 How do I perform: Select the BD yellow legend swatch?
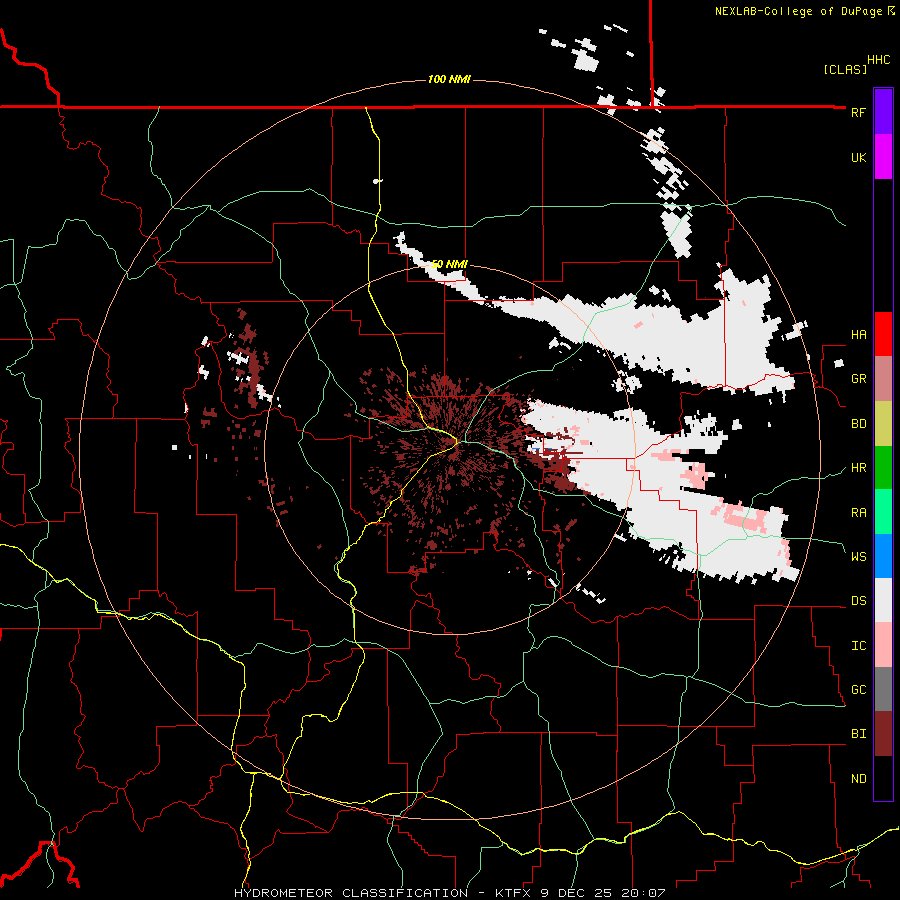pyautogui.click(x=883, y=424)
